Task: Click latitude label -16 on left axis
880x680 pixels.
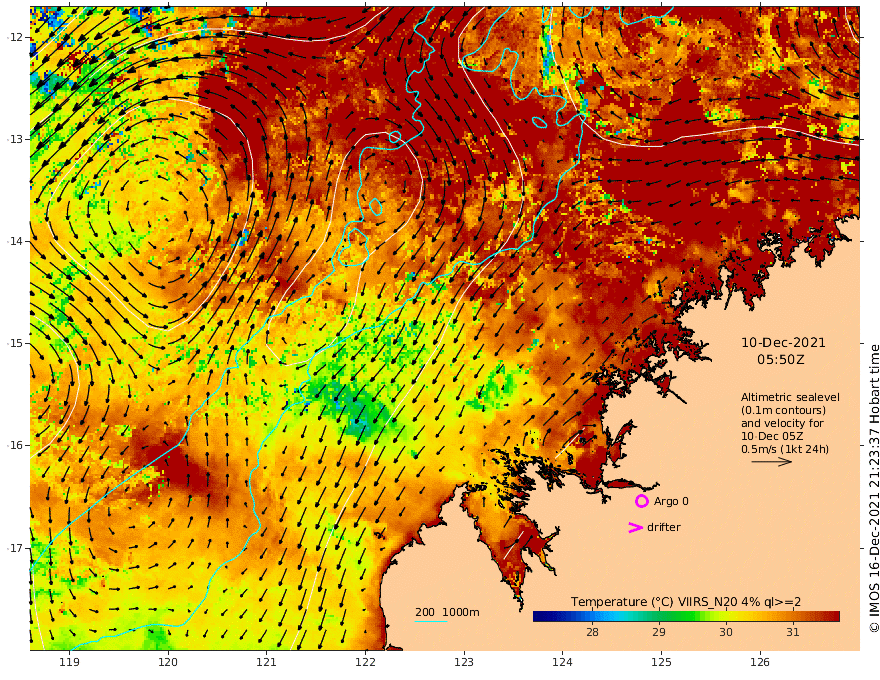Action: [x=15, y=445]
